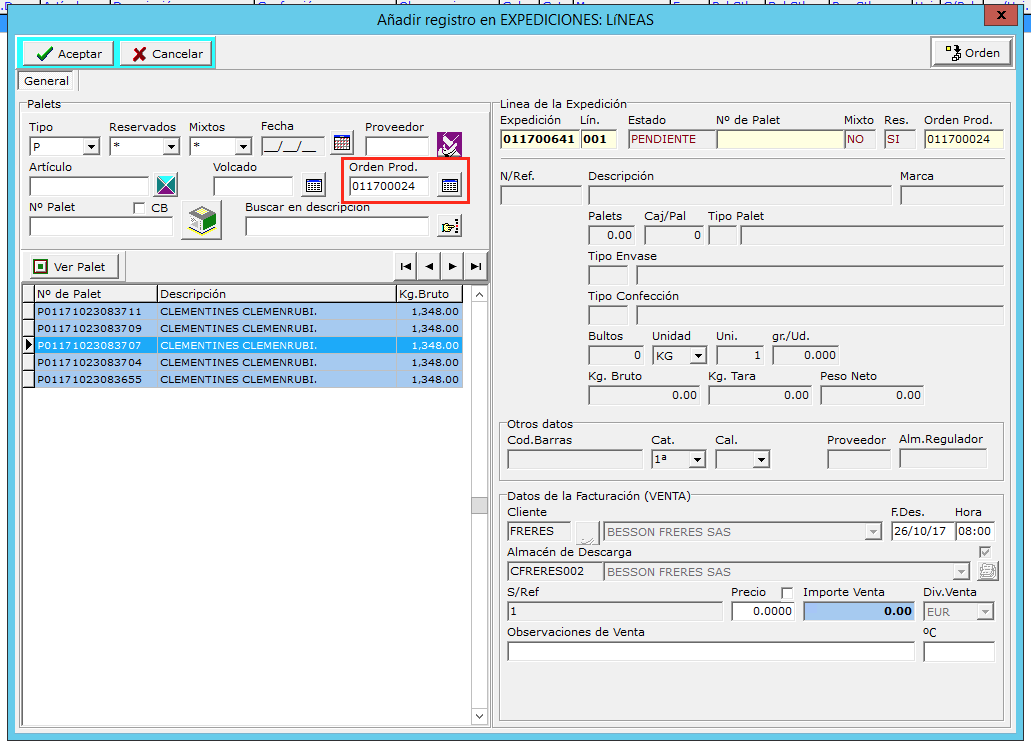Click the Buscar en descripcion search icon
The height and width of the screenshot is (747, 1031).
coord(450,226)
